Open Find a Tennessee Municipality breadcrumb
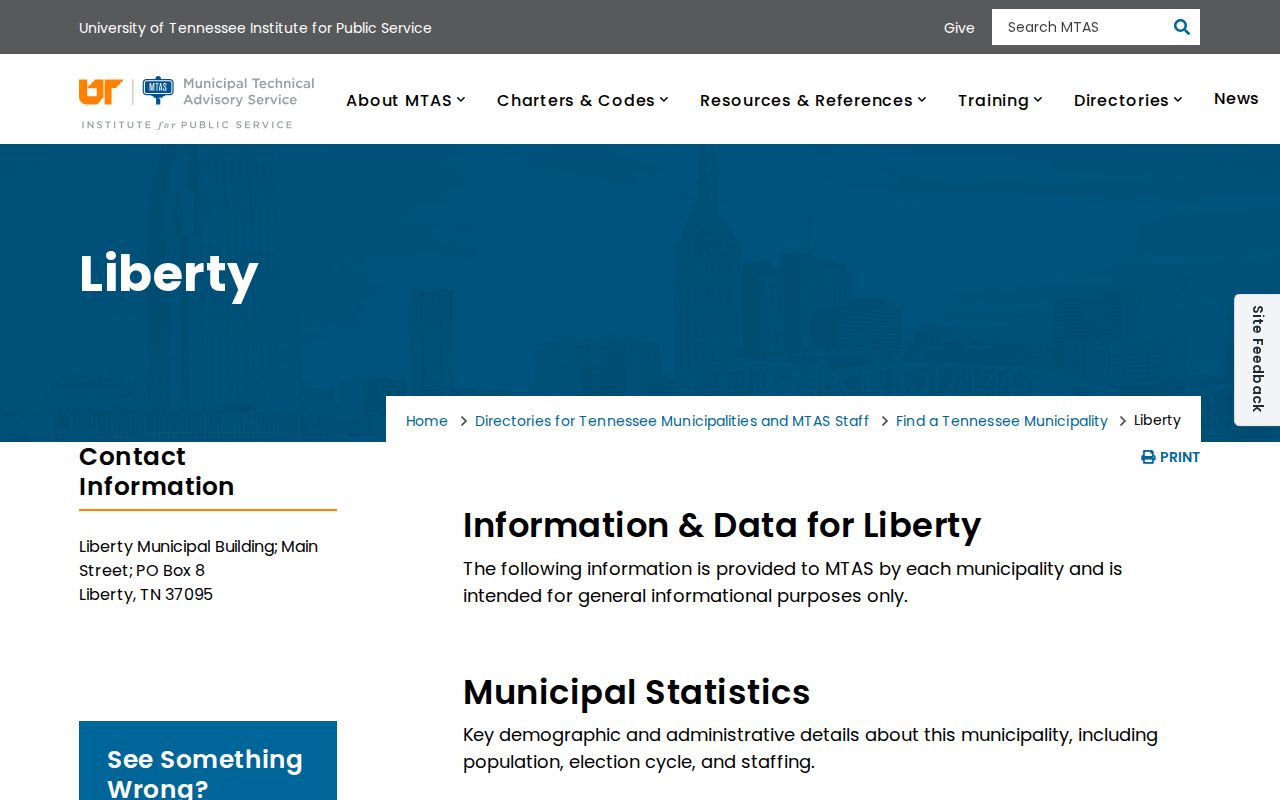 tap(1002, 421)
